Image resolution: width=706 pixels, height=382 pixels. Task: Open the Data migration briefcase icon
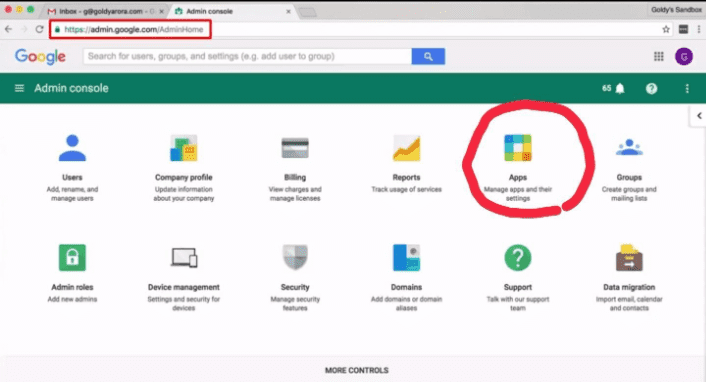click(x=629, y=258)
